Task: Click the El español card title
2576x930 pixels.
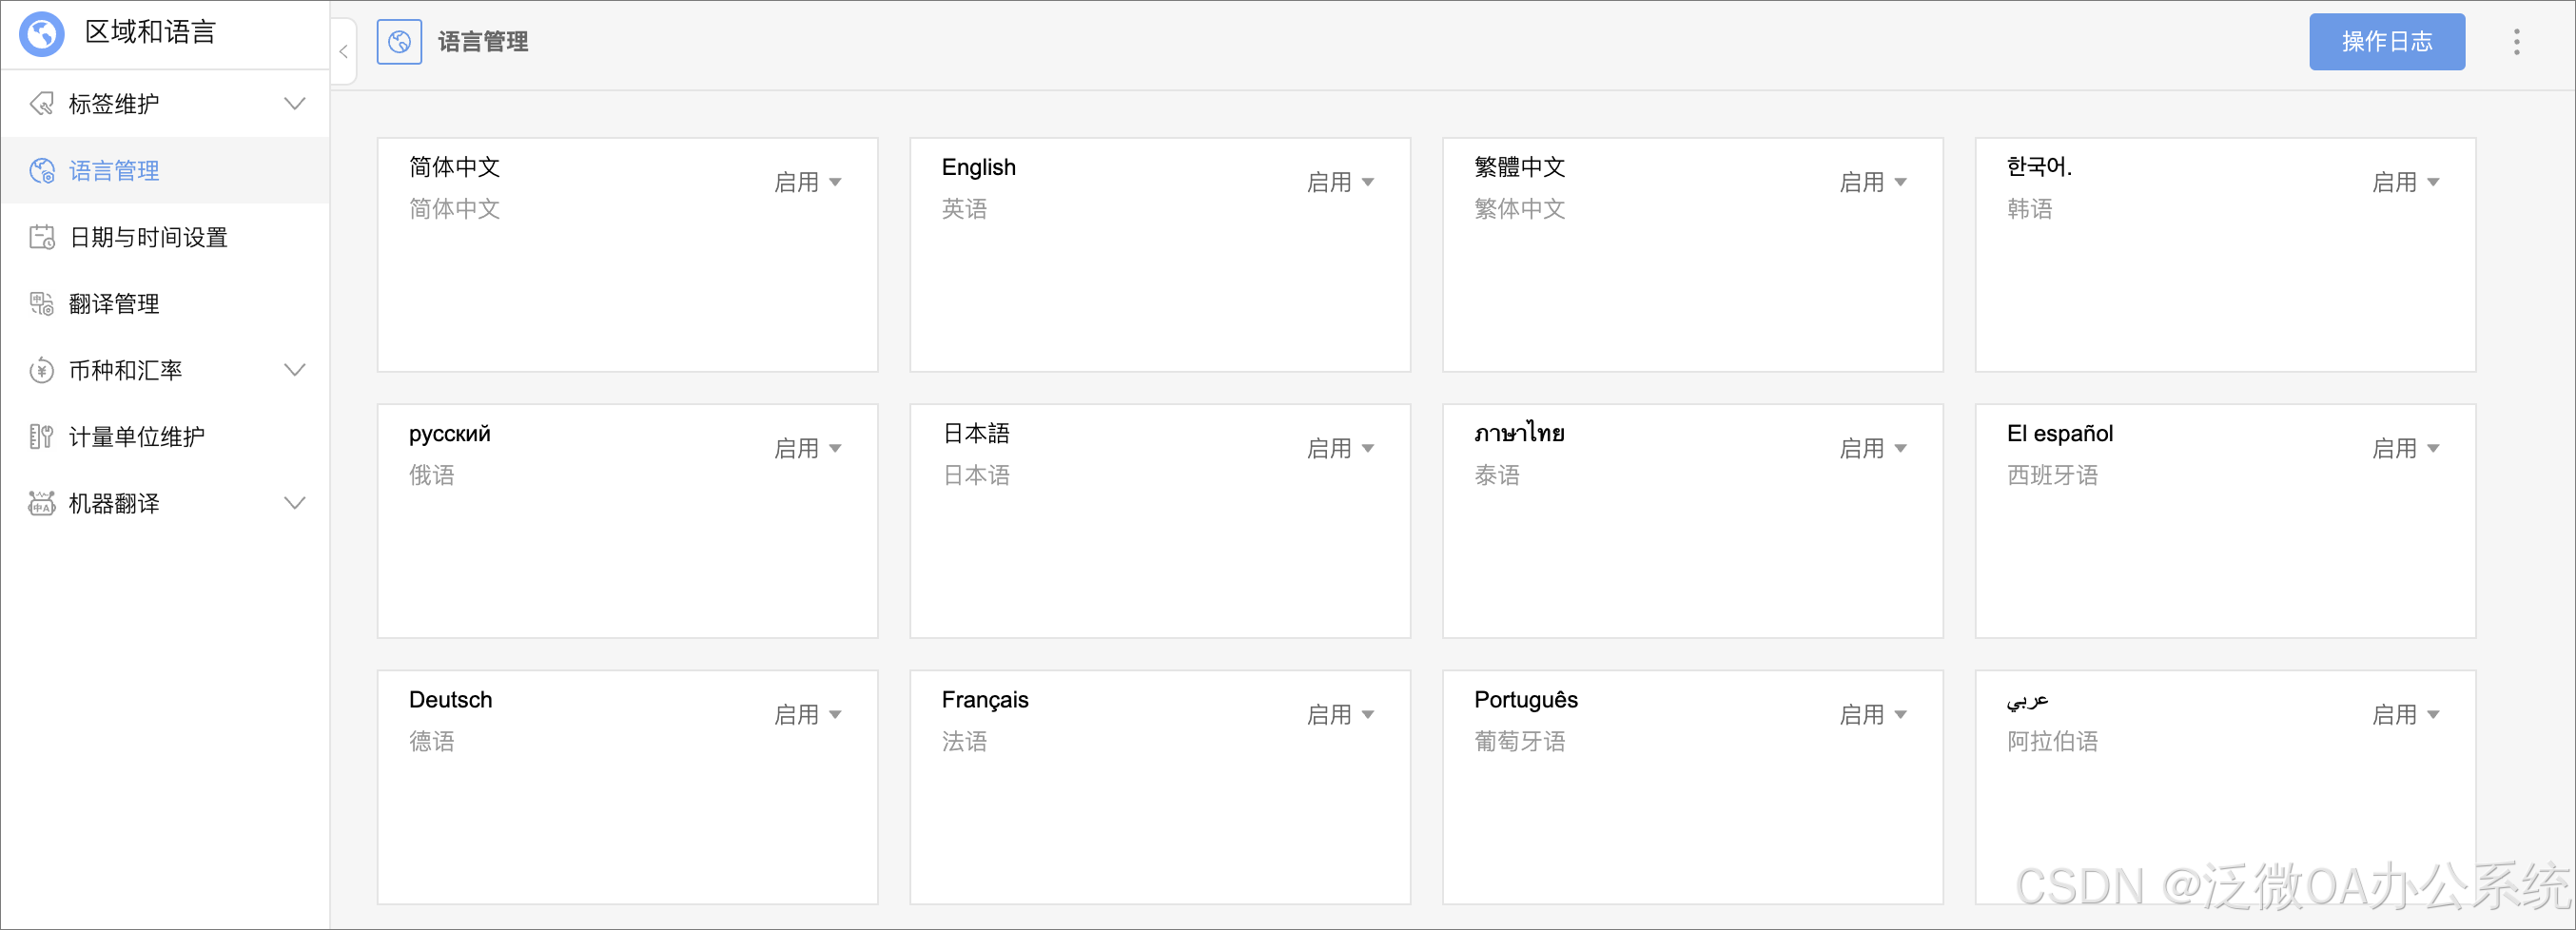Action: tap(2060, 433)
